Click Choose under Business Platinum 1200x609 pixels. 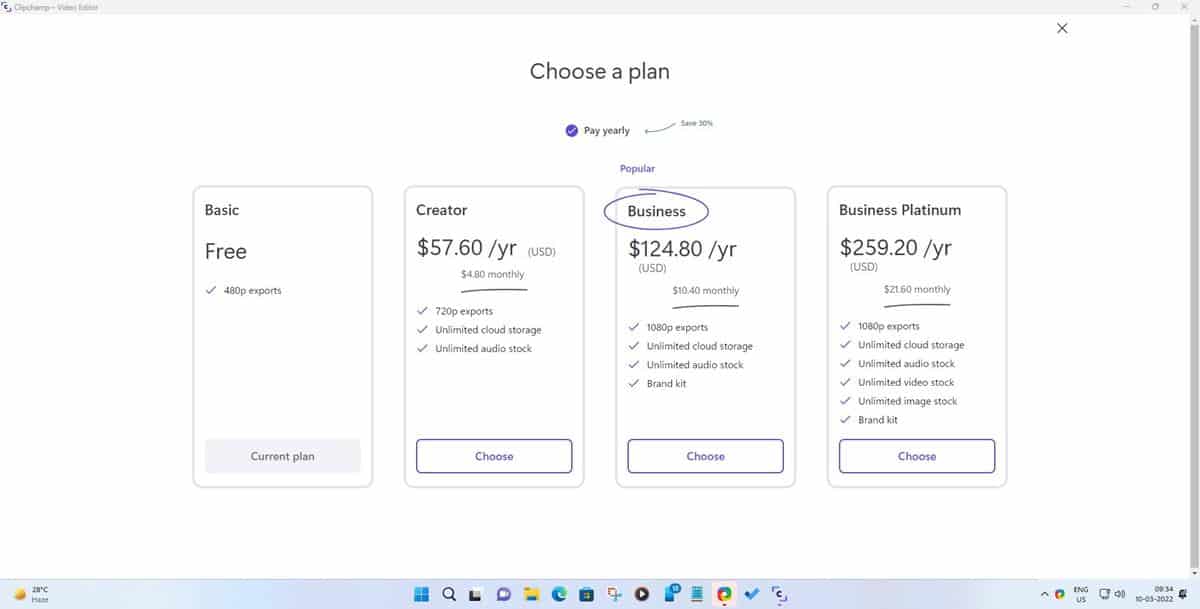tap(916, 456)
